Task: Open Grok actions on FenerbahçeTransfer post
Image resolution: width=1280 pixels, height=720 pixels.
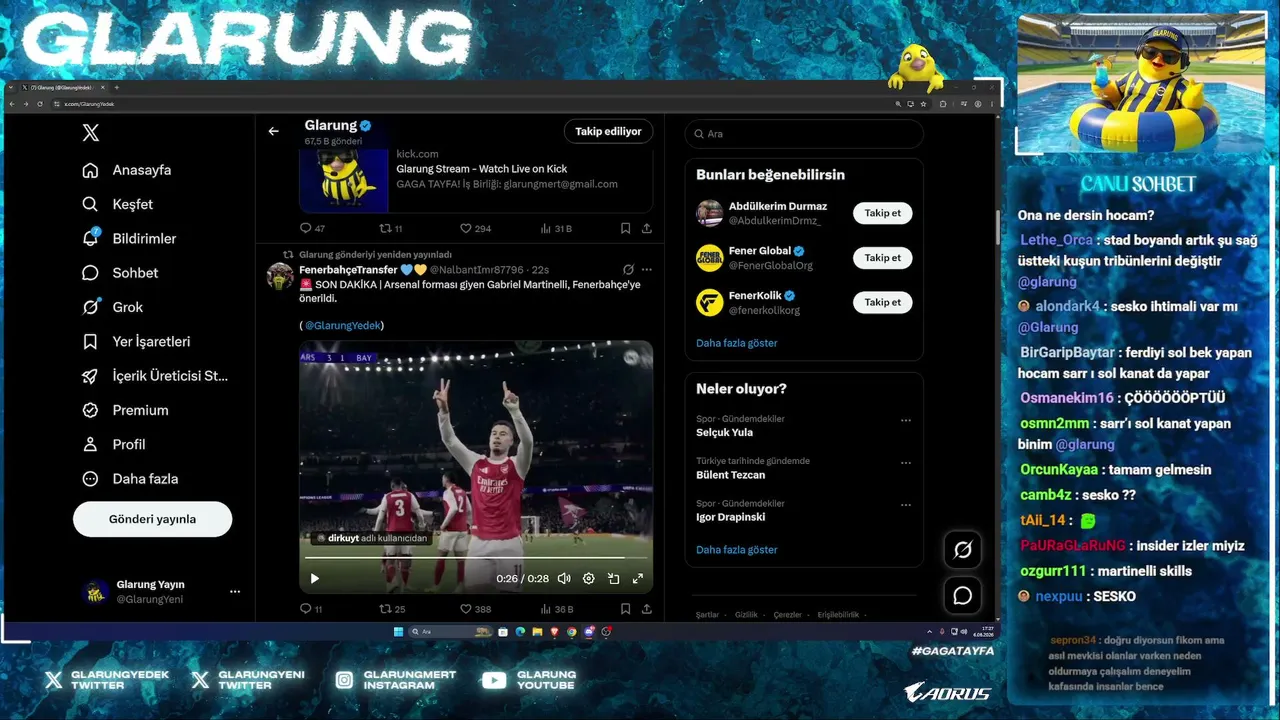Action: click(628, 270)
